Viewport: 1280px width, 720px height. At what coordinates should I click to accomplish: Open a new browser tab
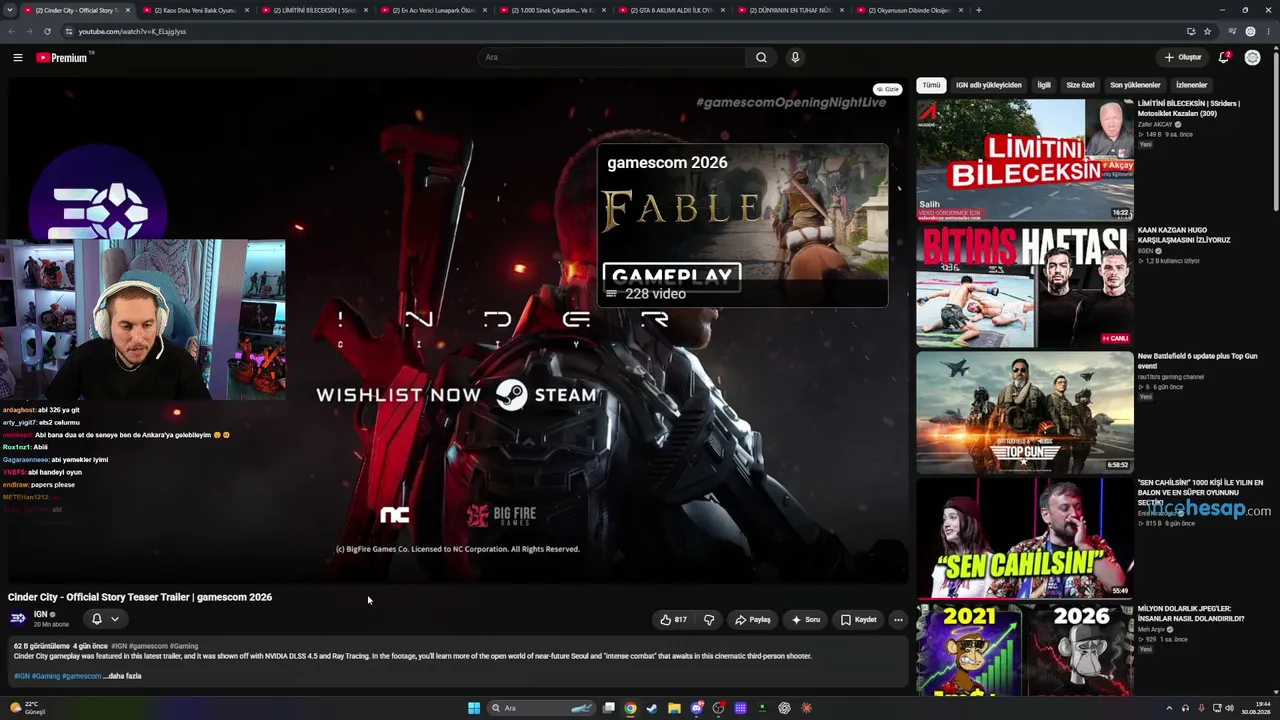(x=978, y=10)
